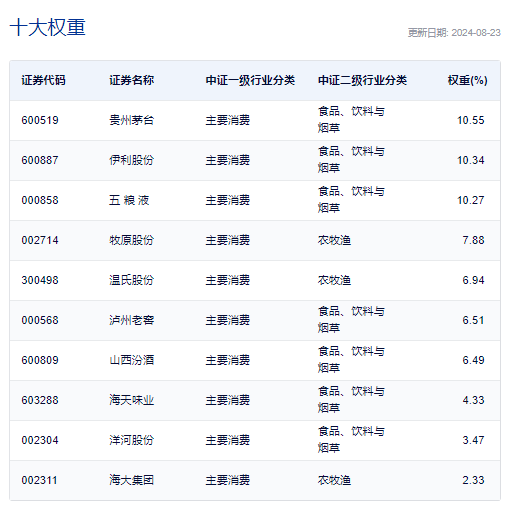
Task: Select the 农牧渔 cell for 温氏股份
Action: pyautogui.click(x=334, y=280)
